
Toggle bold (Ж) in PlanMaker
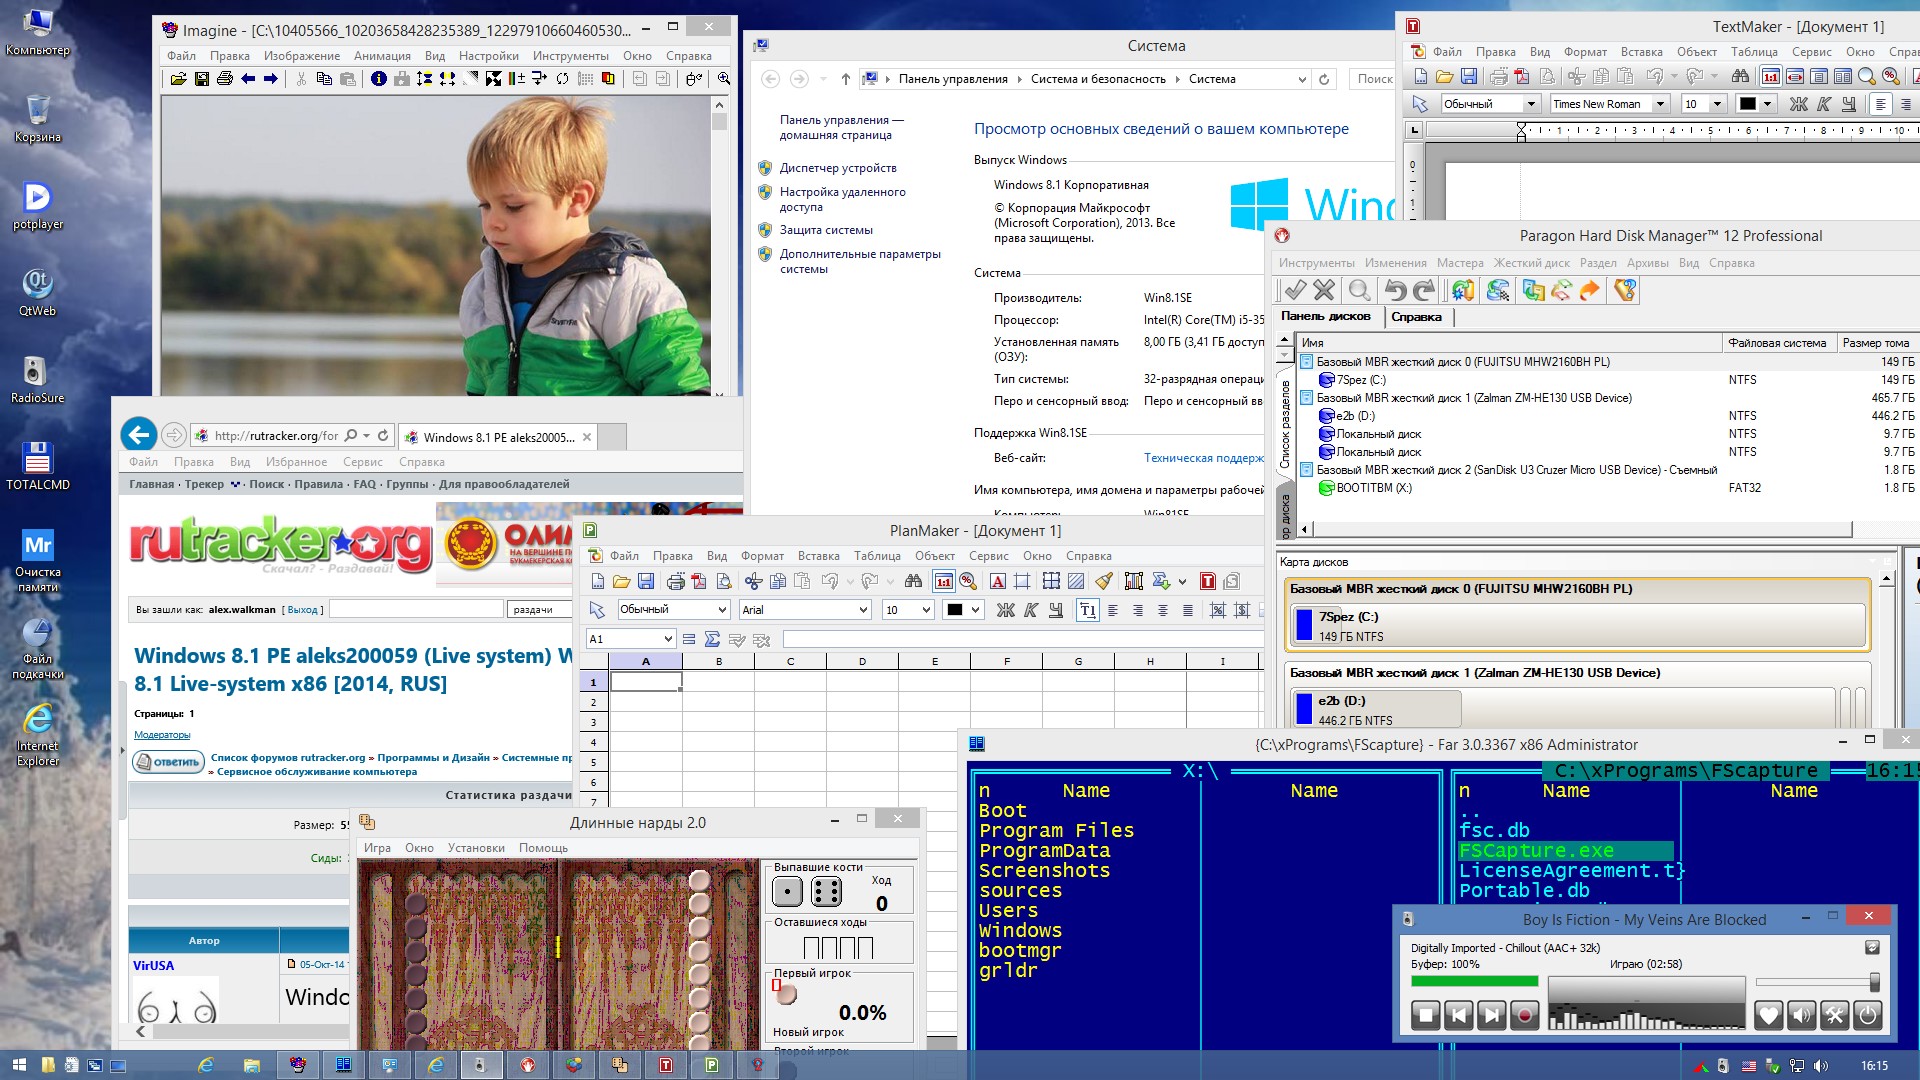pos(1005,610)
